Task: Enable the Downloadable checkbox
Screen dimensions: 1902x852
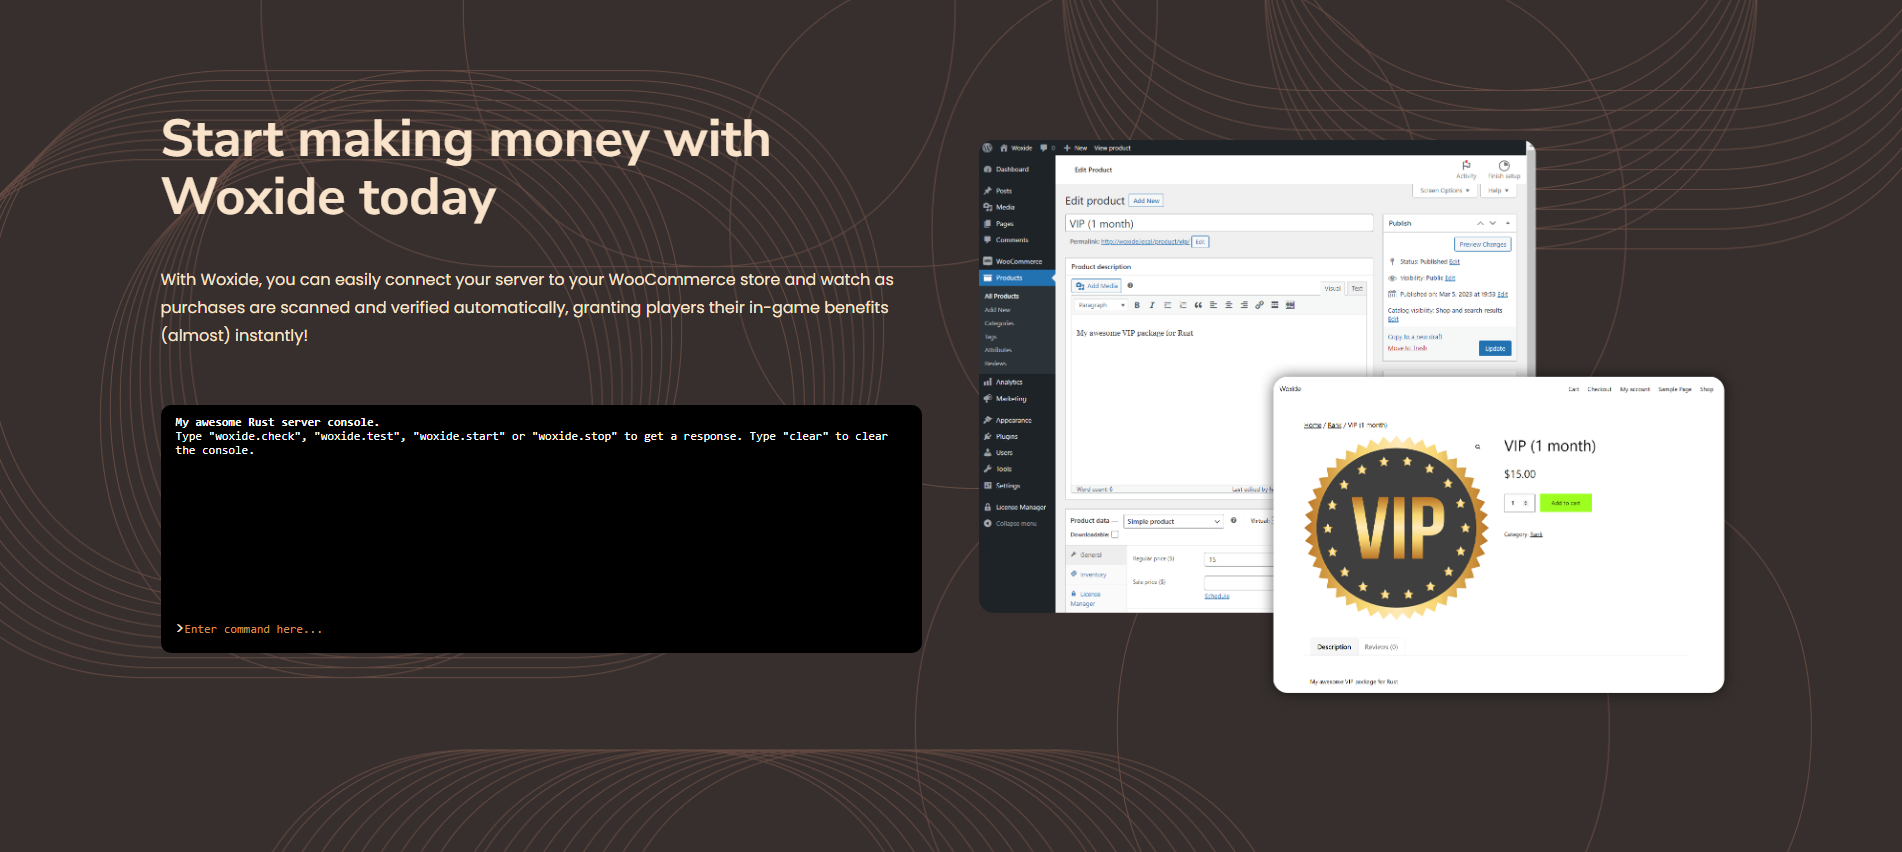Action: (1115, 534)
